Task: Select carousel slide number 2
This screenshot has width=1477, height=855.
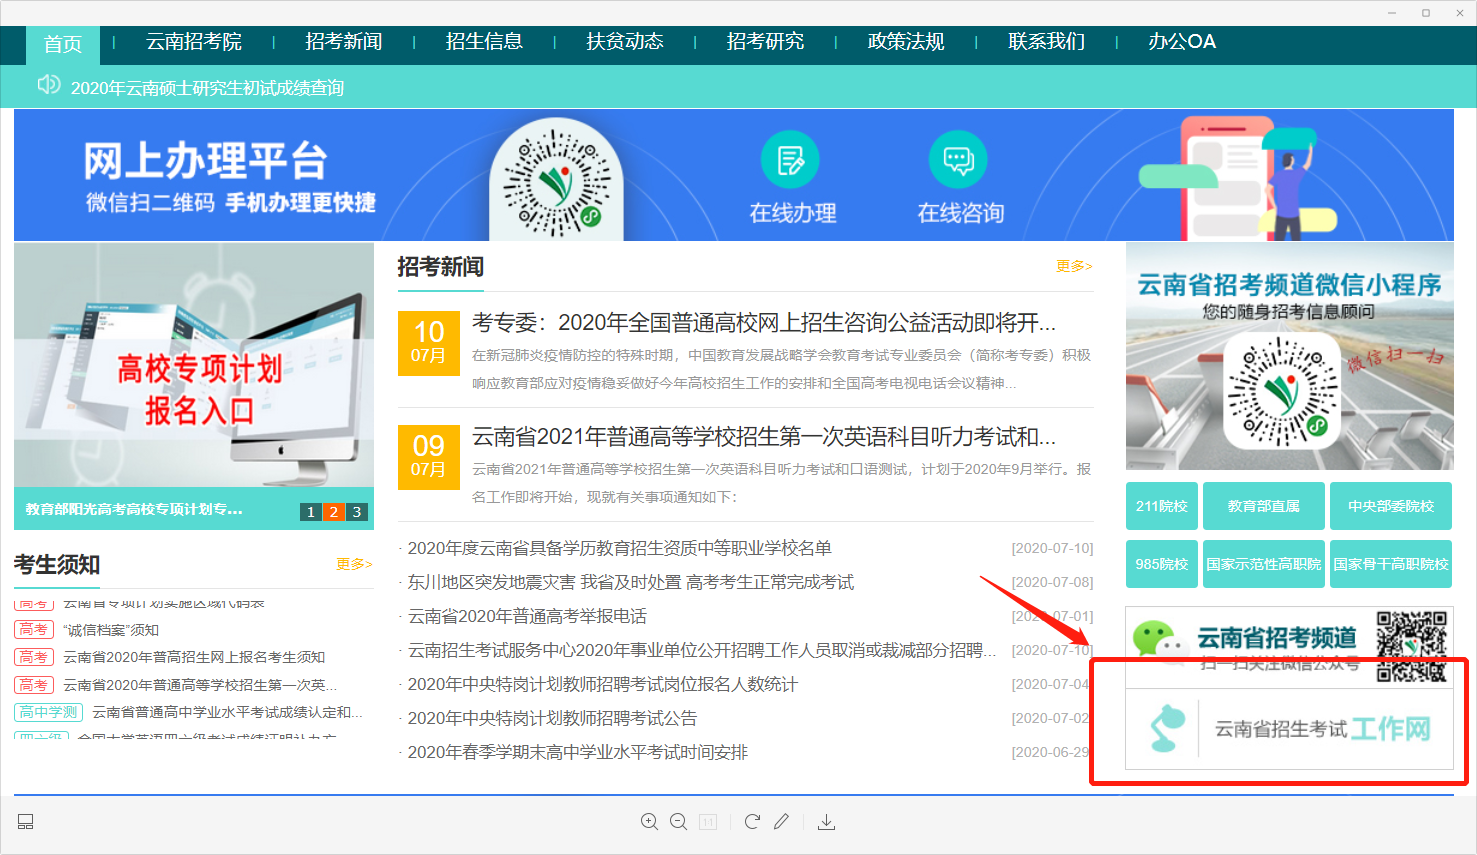Action: click(334, 512)
